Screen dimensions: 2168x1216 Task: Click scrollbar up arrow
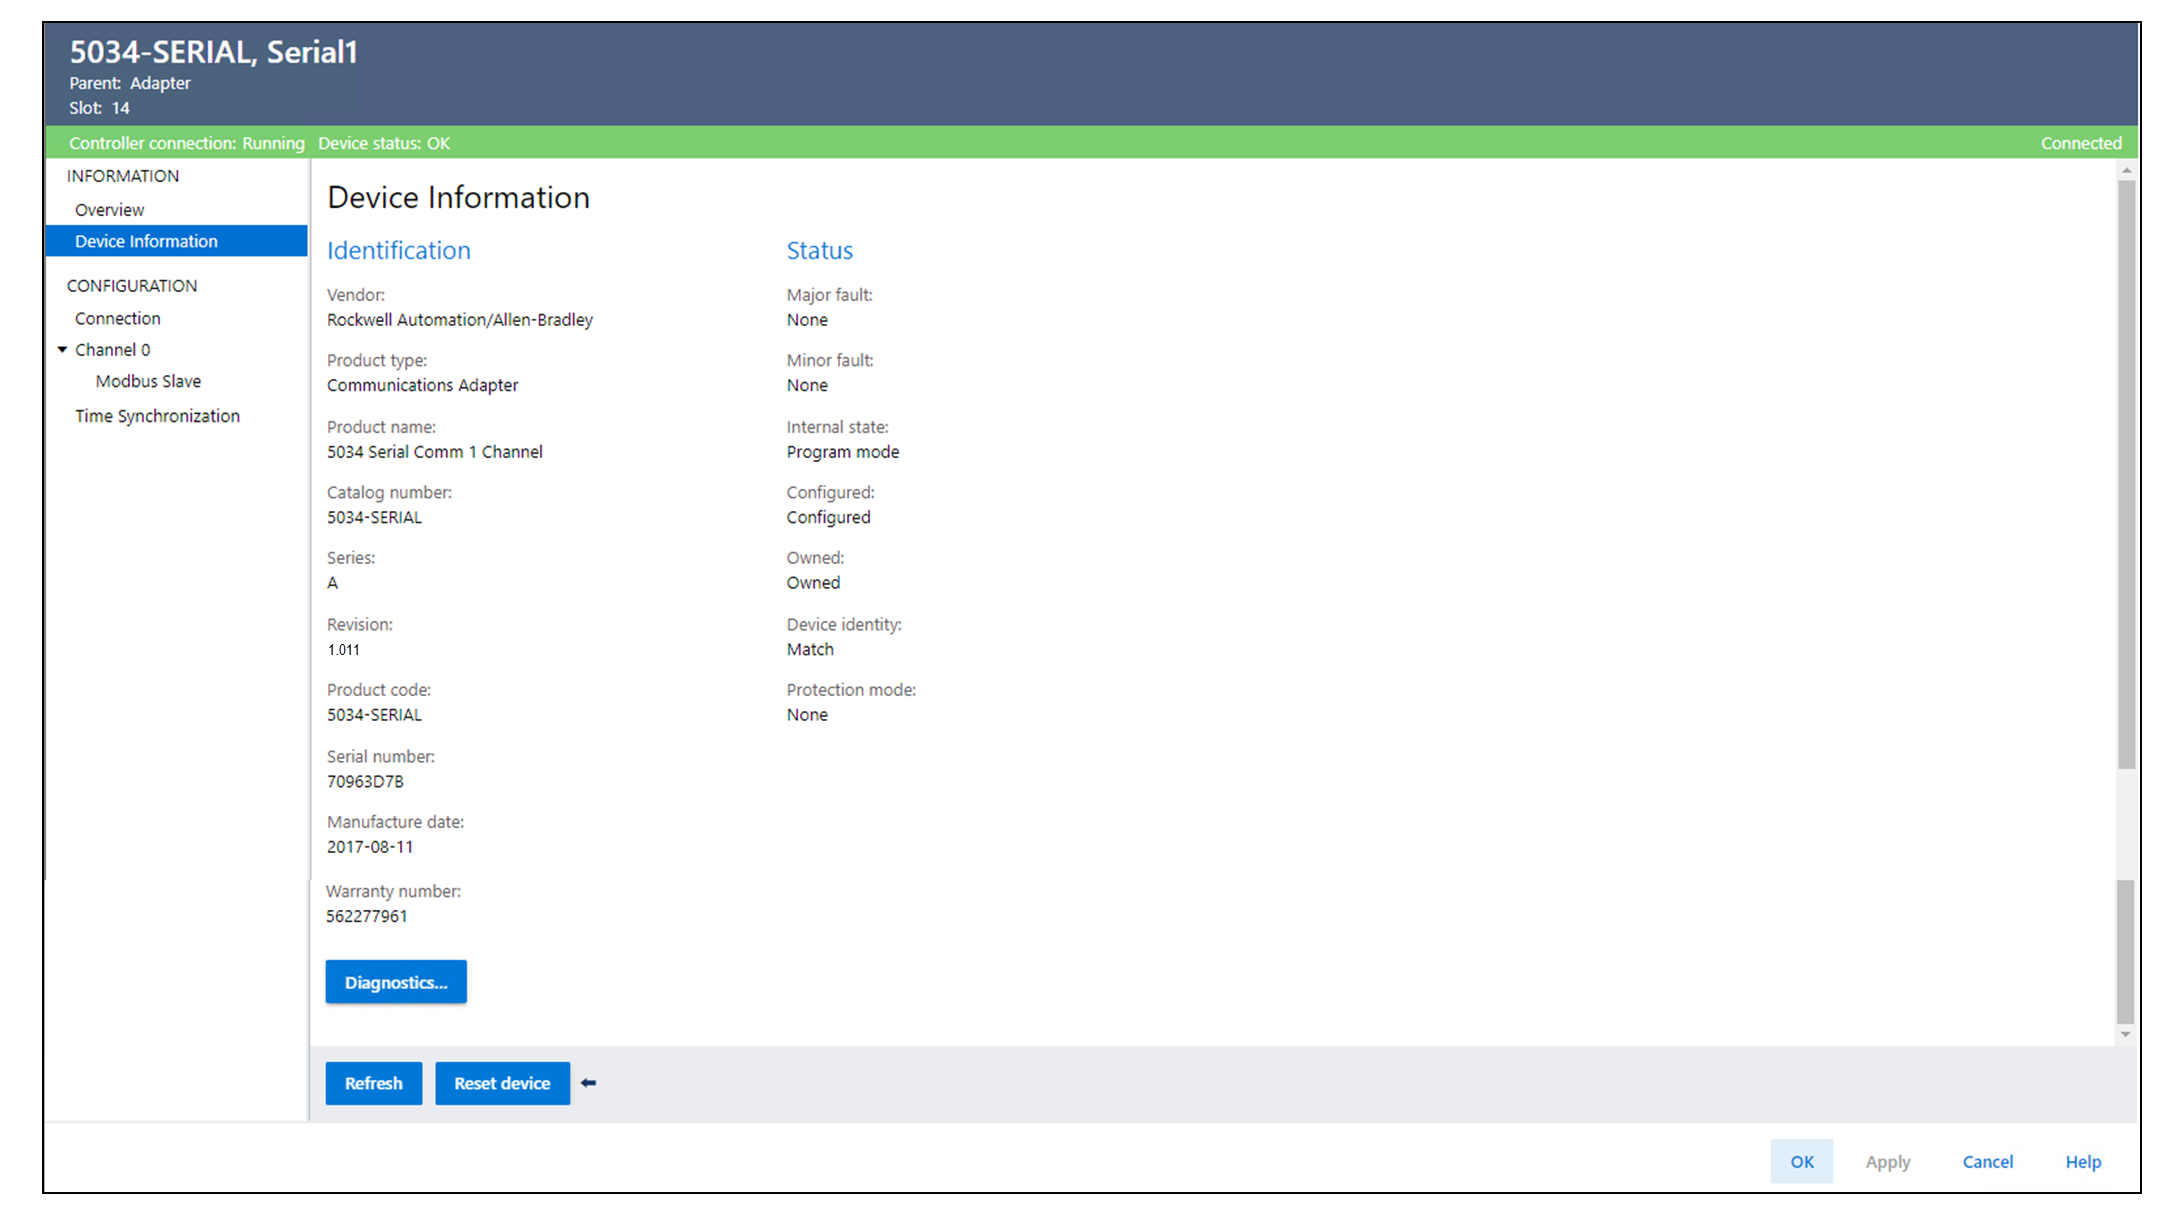(2126, 171)
